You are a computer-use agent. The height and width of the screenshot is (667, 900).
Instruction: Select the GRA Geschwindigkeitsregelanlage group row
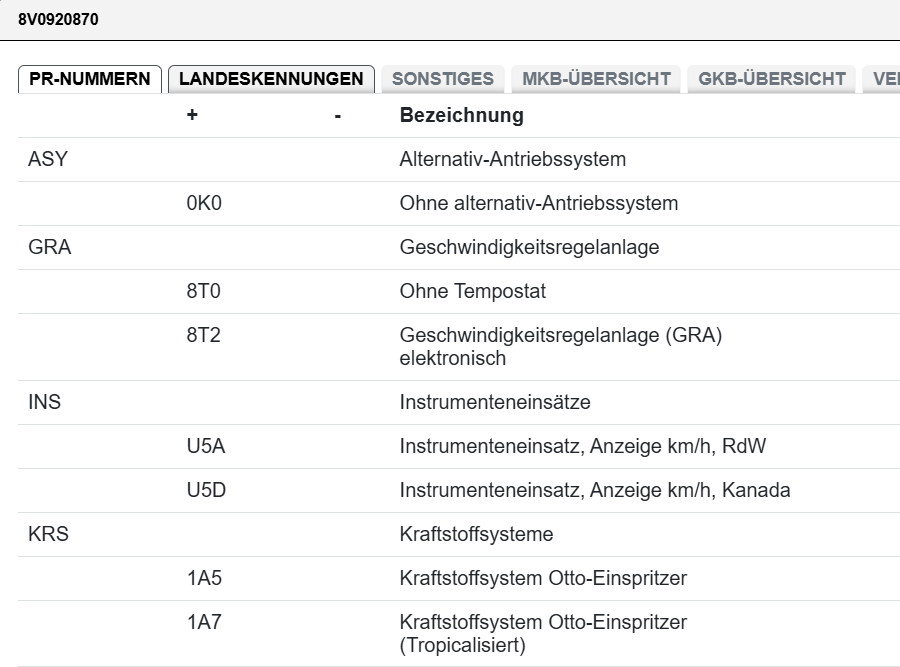(529, 247)
